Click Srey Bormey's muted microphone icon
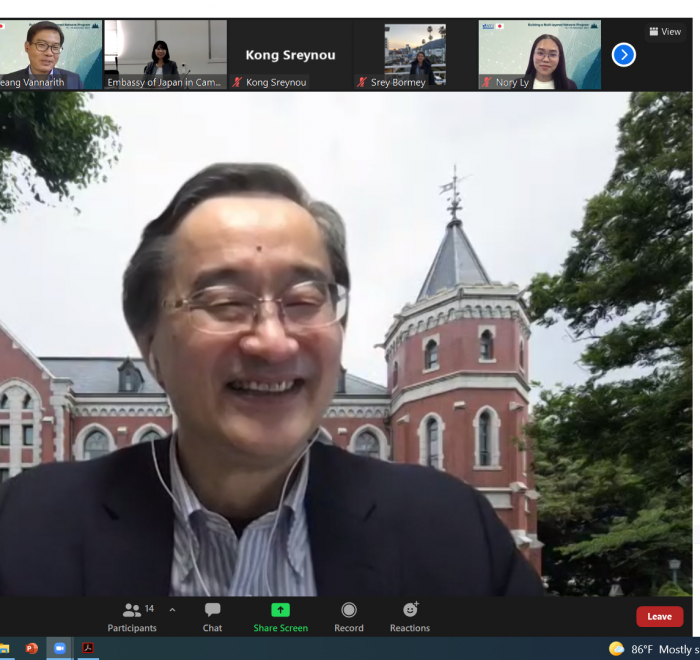700x660 pixels. [x=362, y=83]
